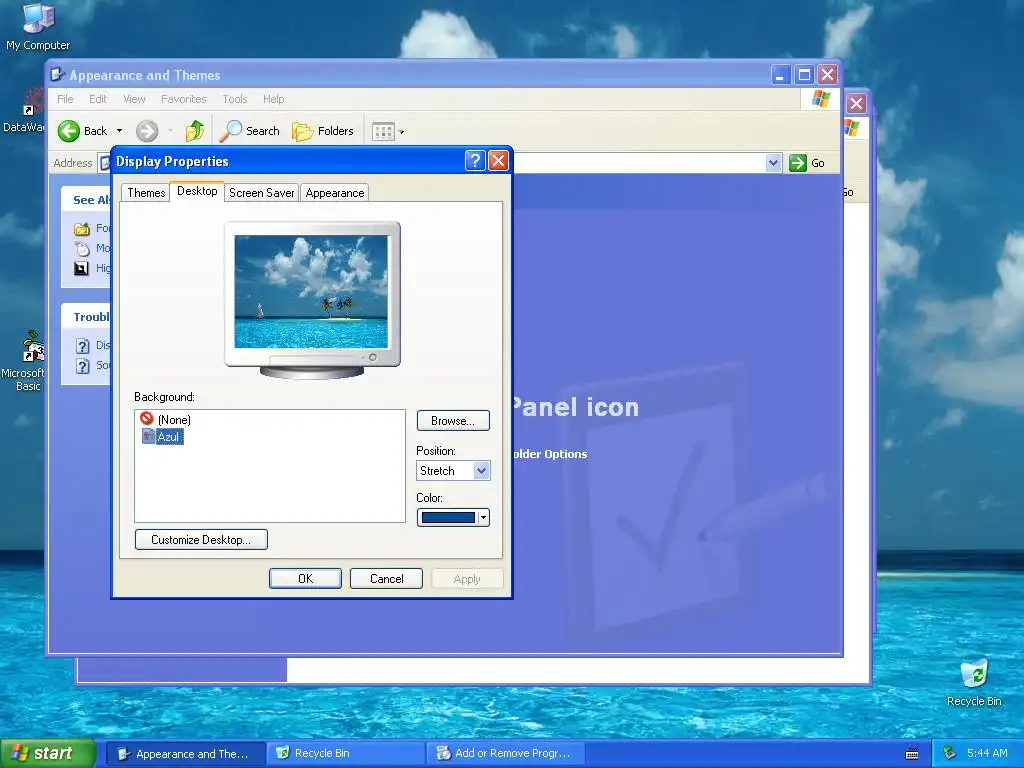The image size is (1024, 768).
Task: Open the View menu
Action: tap(134, 99)
